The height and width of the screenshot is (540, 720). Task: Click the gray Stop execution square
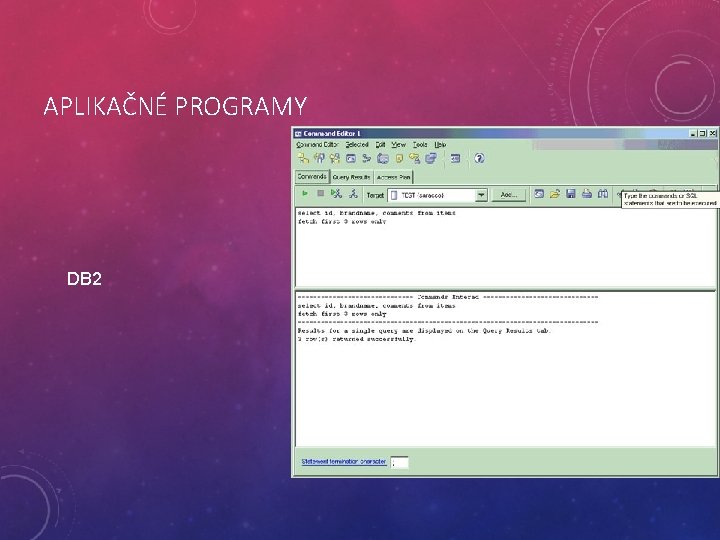[321, 194]
